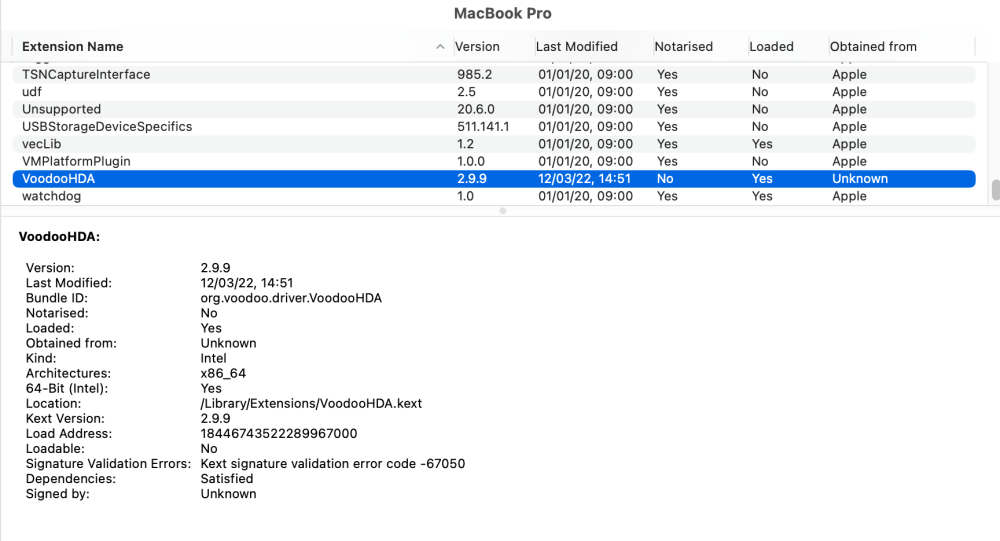
Task: Click the VoodooHDA: detail heading
Action: pos(59,237)
